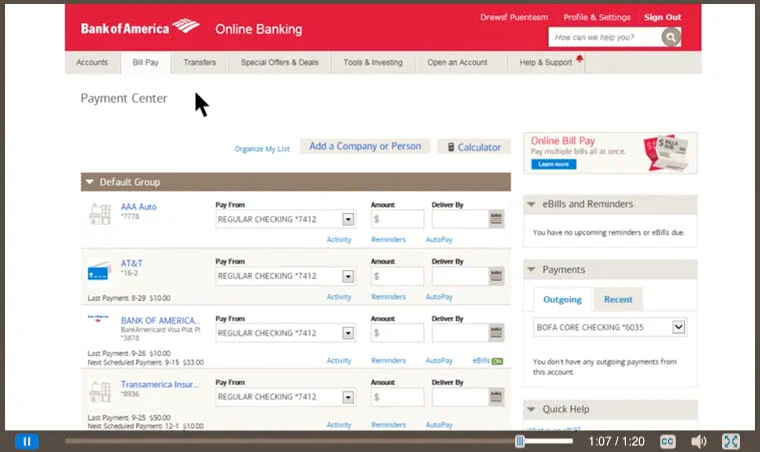Image resolution: width=760 pixels, height=452 pixels.
Task: Click the search magnifier icon
Action: coord(671,37)
